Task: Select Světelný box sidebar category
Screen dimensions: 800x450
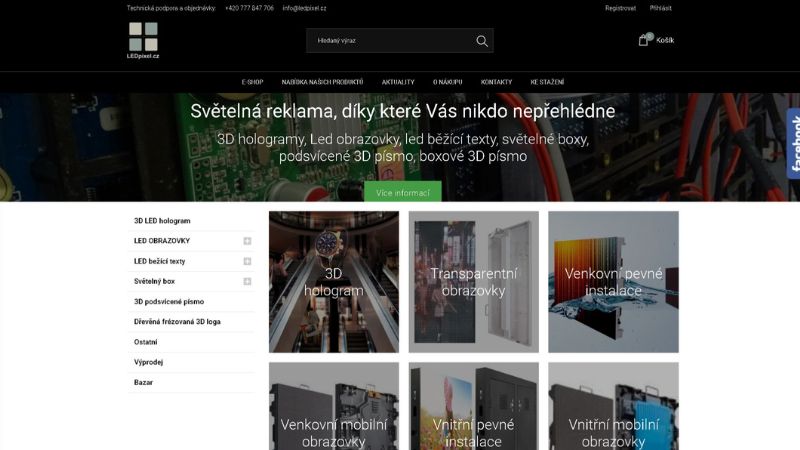Action: 154,282
